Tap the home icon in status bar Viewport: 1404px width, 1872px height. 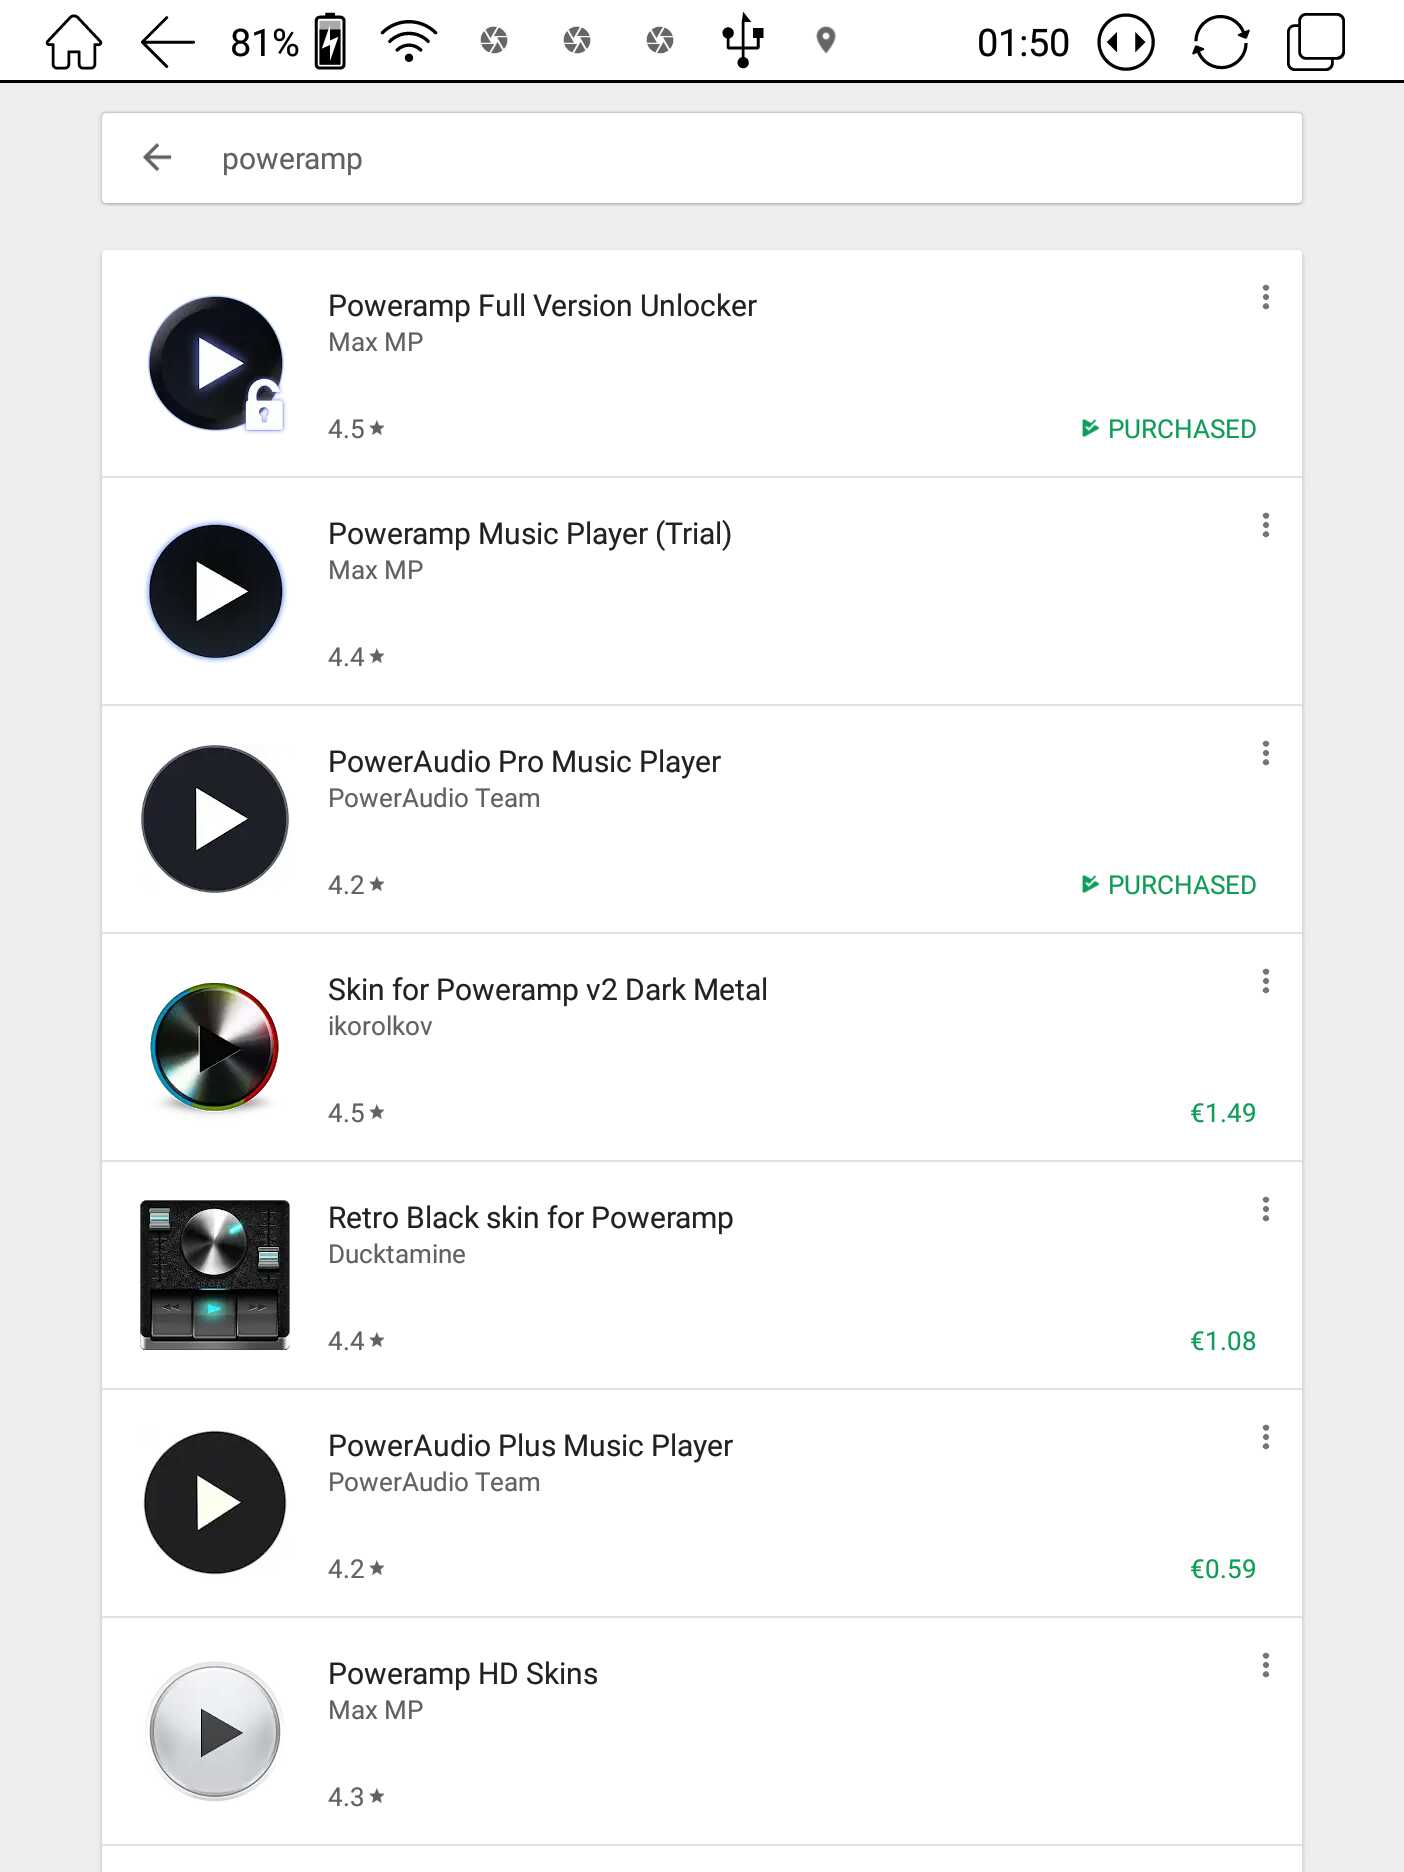(x=74, y=42)
